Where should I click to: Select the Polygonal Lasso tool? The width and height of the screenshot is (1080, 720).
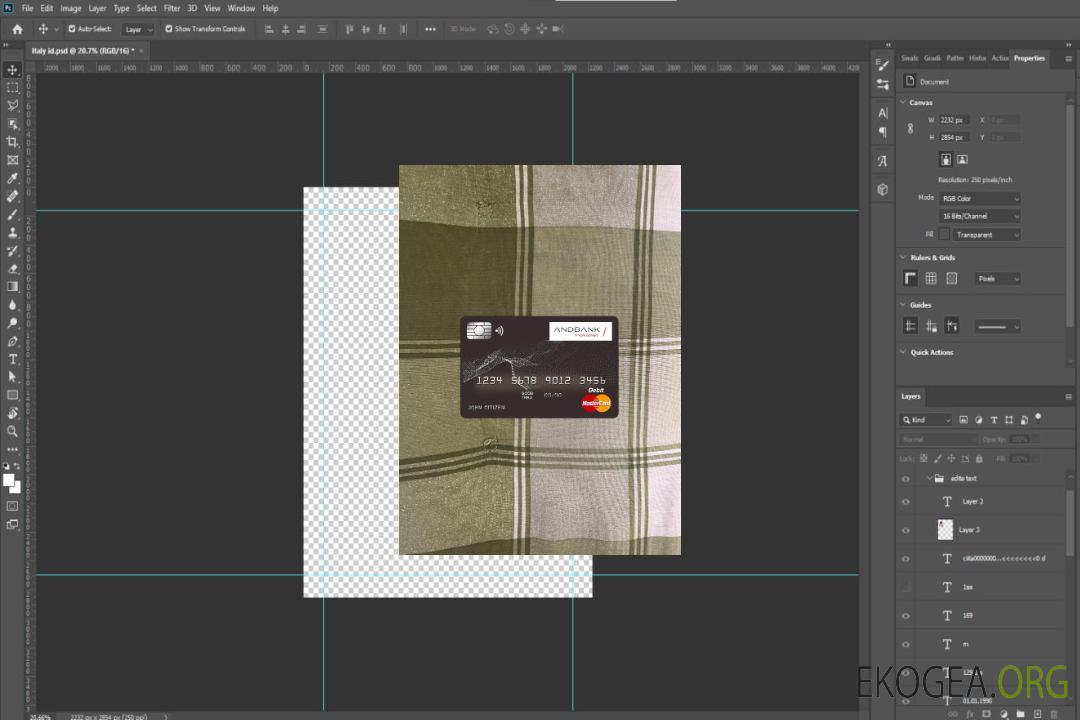tap(12, 105)
